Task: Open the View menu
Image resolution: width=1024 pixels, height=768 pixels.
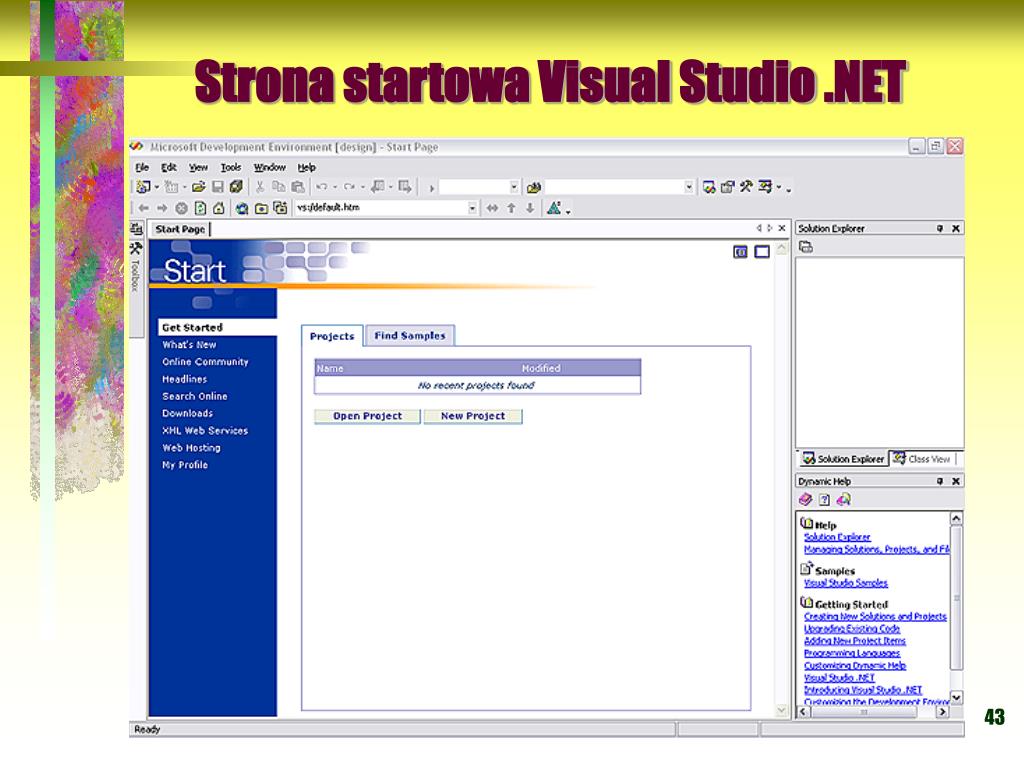Action: pos(198,167)
